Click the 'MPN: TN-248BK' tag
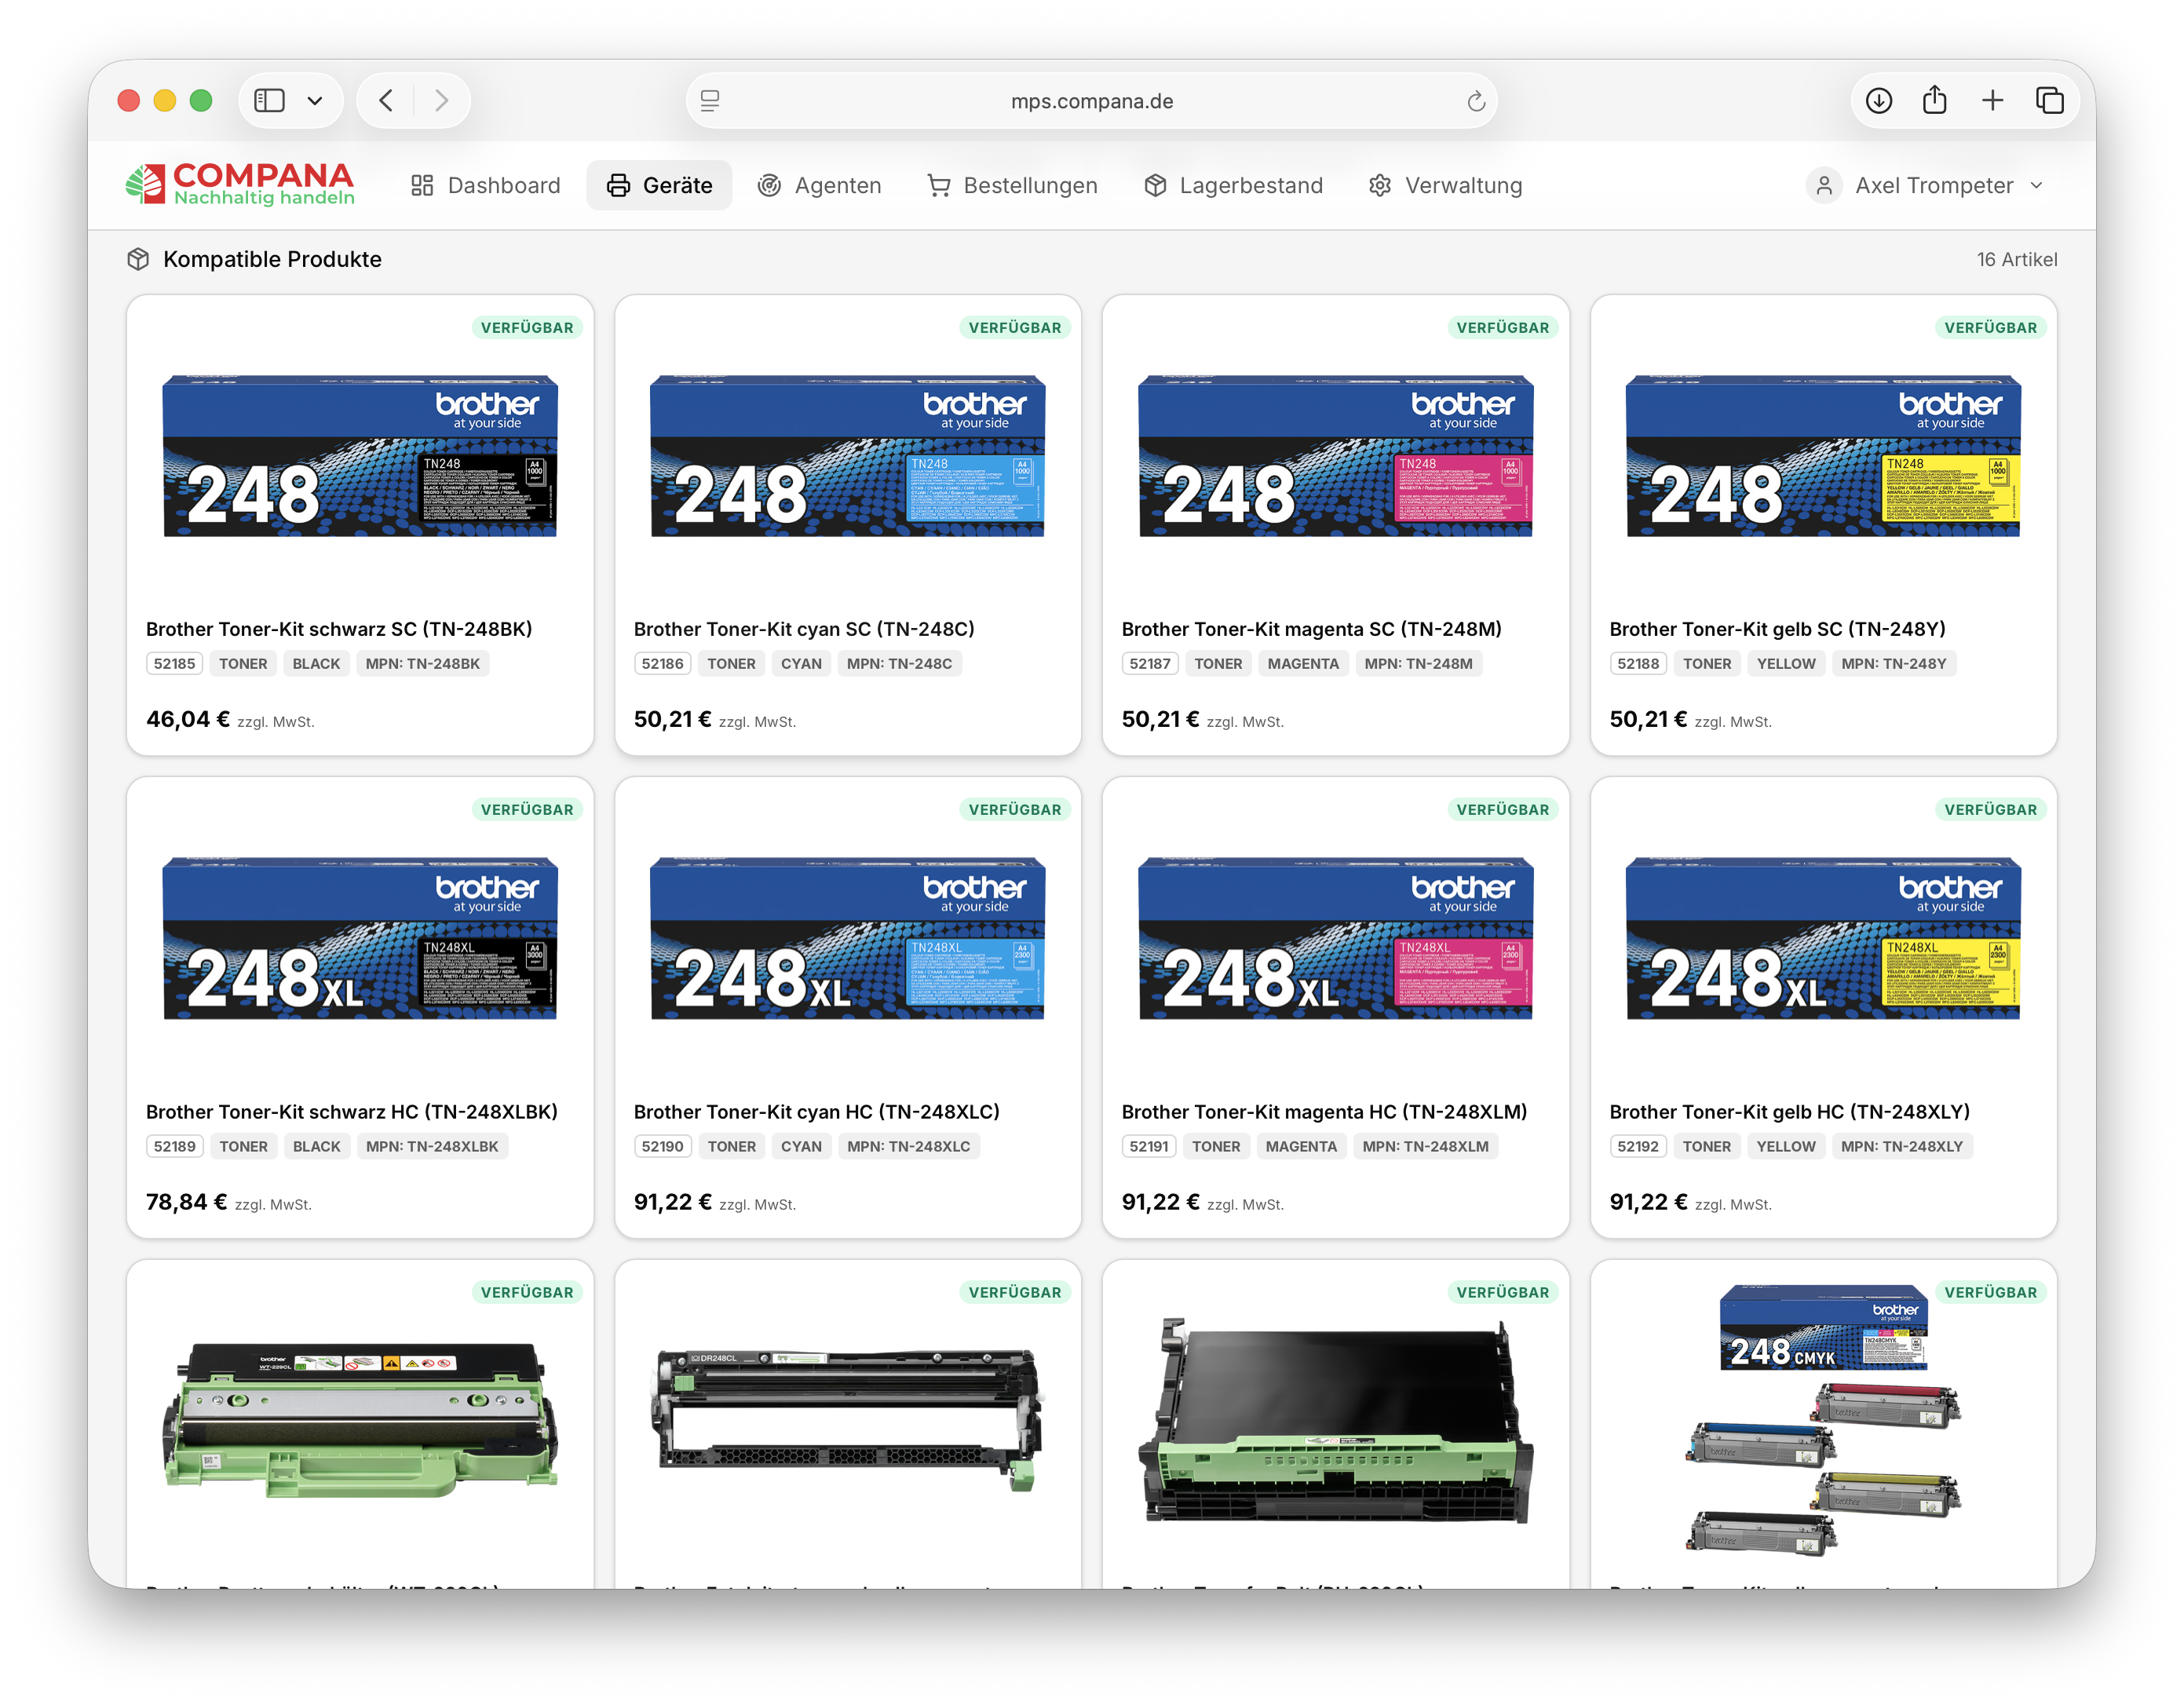This screenshot has width=2184, height=1705. [x=423, y=663]
